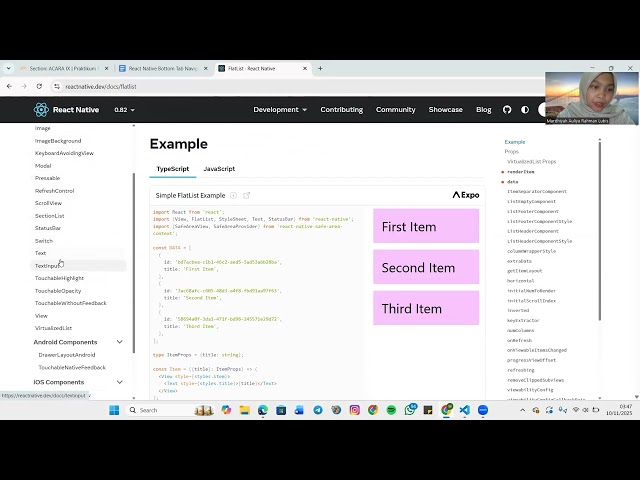
Task: Switch to Visual Studio Code in taskbar
Action: coord(464,410)
